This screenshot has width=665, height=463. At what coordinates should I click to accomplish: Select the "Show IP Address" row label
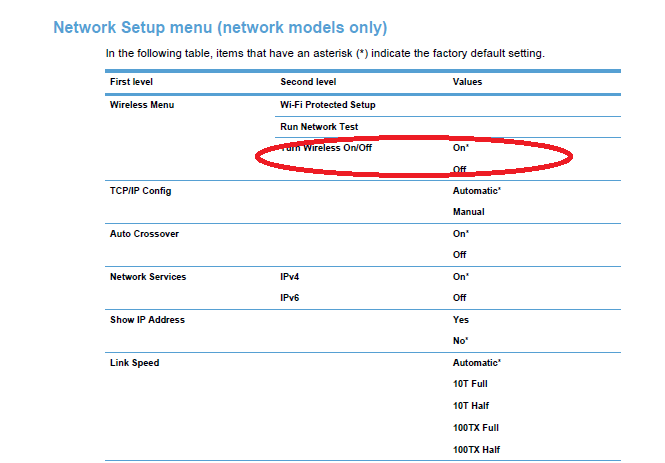(147, 320)
